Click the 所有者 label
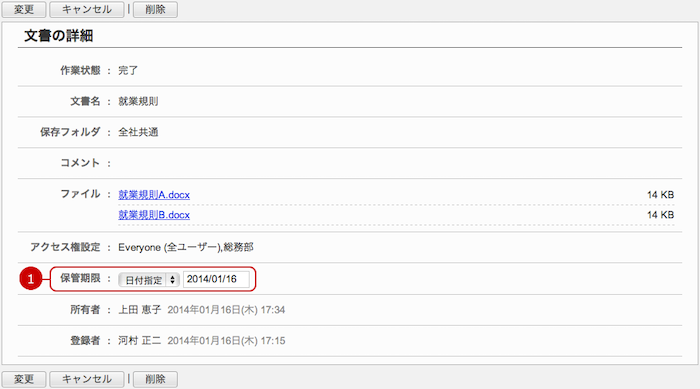The width and height of the screenshot is (700, 389). 85,310
